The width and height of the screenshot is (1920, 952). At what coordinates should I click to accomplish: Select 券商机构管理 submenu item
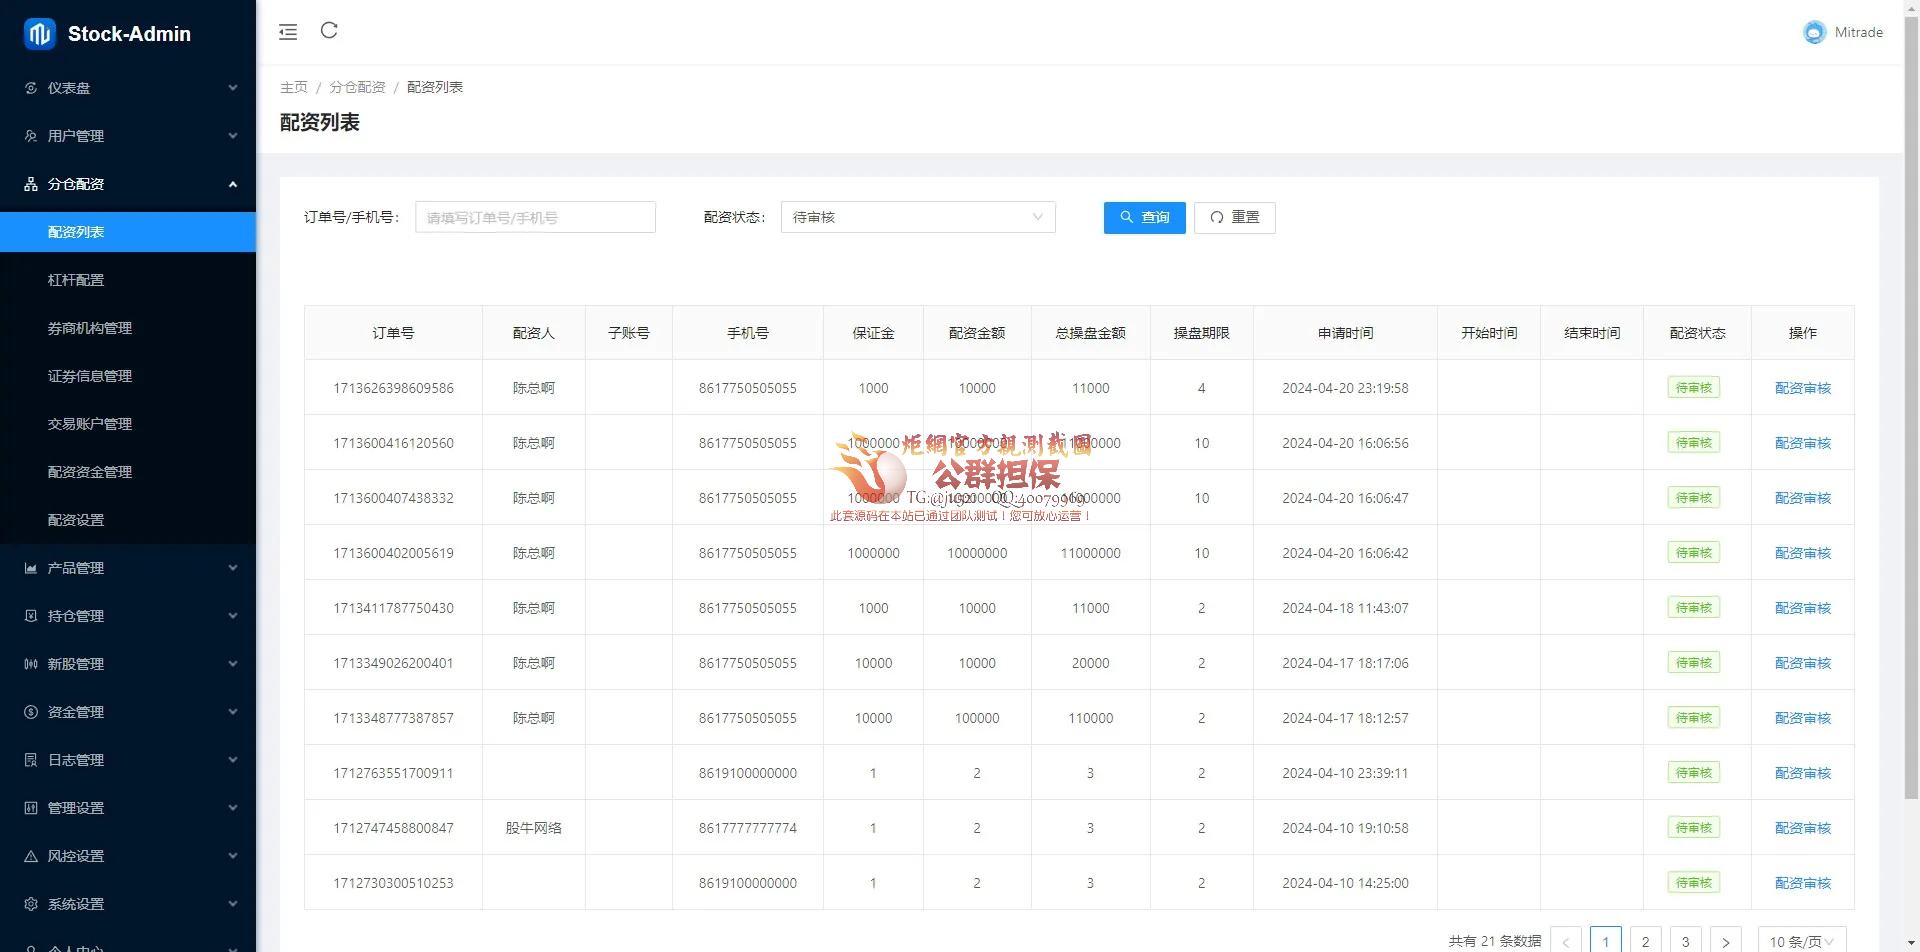point(90,328)
